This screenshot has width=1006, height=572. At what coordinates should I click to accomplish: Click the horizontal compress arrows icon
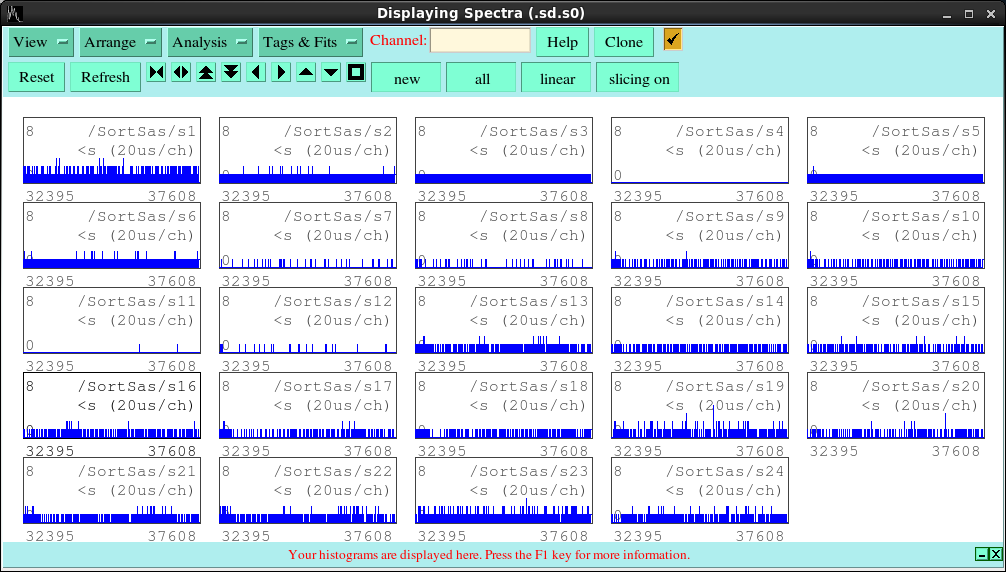[x=157, y=73]
